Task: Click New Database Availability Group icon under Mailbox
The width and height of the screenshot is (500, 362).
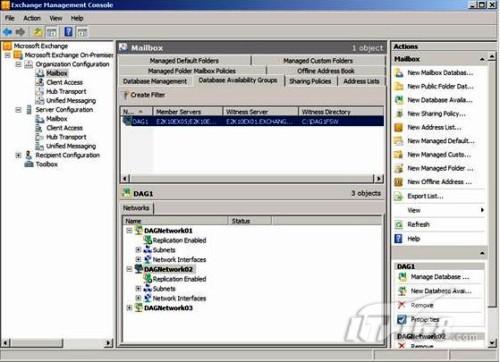Action: tap(399, 100)
